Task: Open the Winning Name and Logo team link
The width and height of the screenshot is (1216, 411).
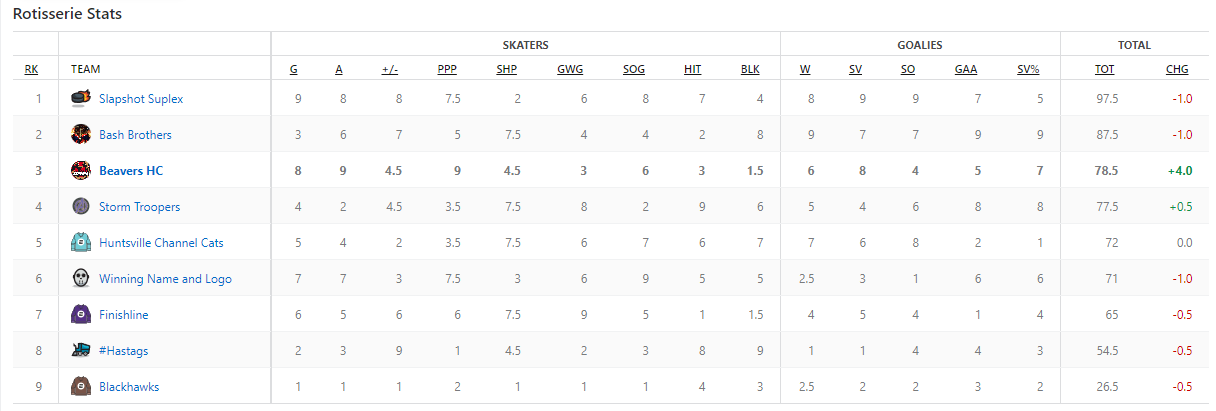Action: [165, 279]
